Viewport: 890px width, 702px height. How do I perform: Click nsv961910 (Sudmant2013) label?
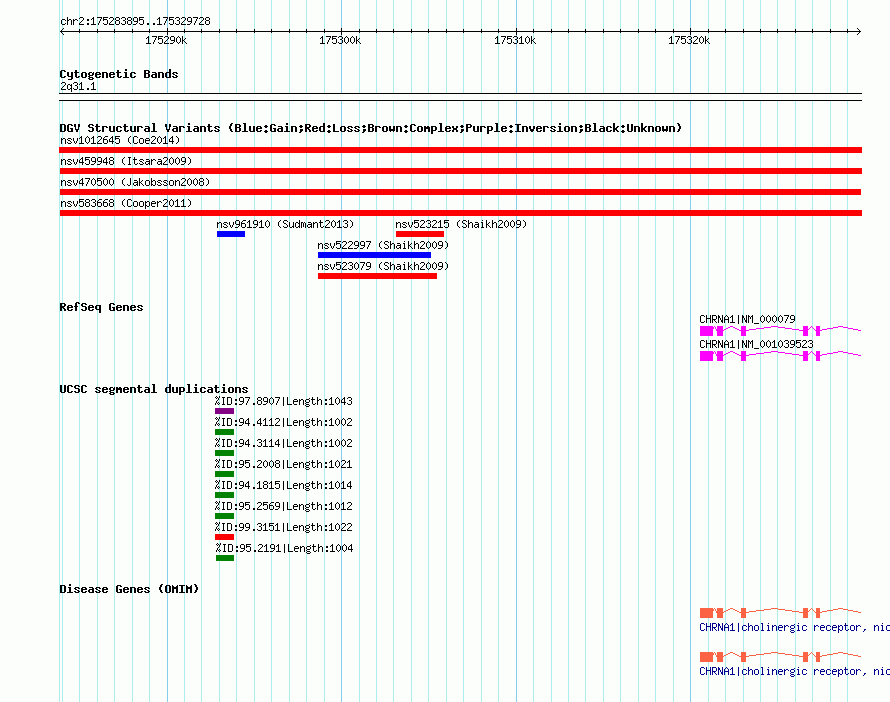coord(285,224)
